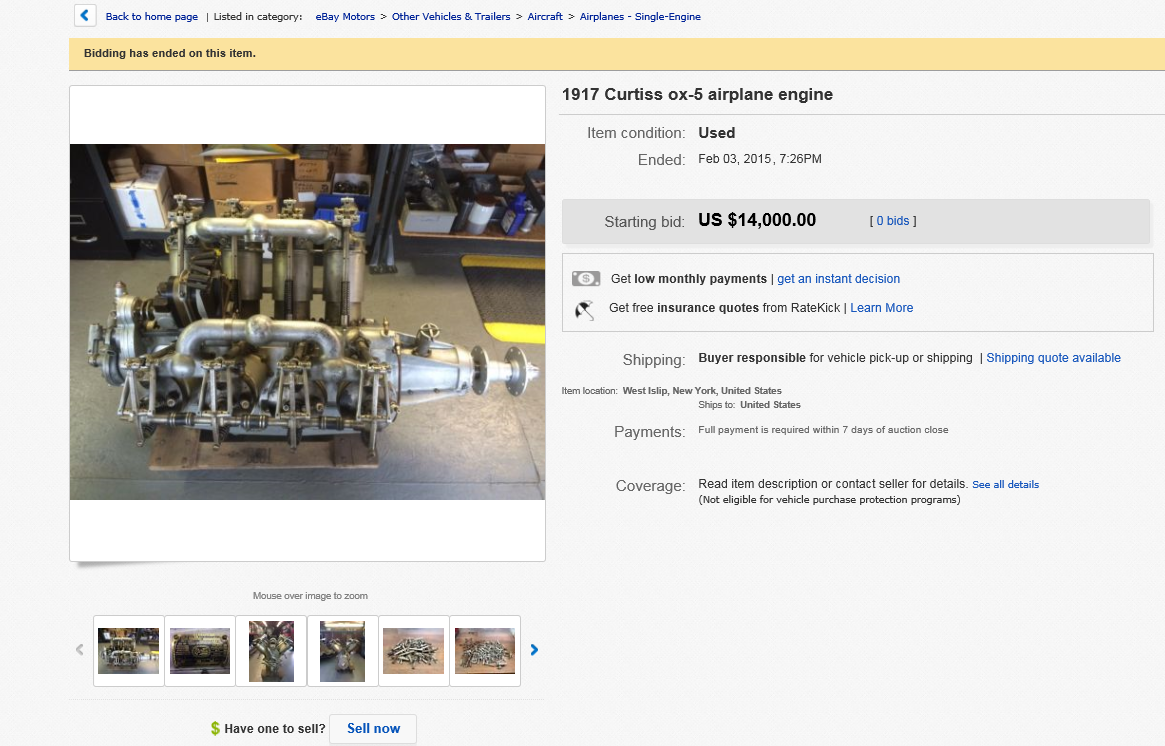
Task: Open the 0 bids link
Action: click(x=893, y=221)
